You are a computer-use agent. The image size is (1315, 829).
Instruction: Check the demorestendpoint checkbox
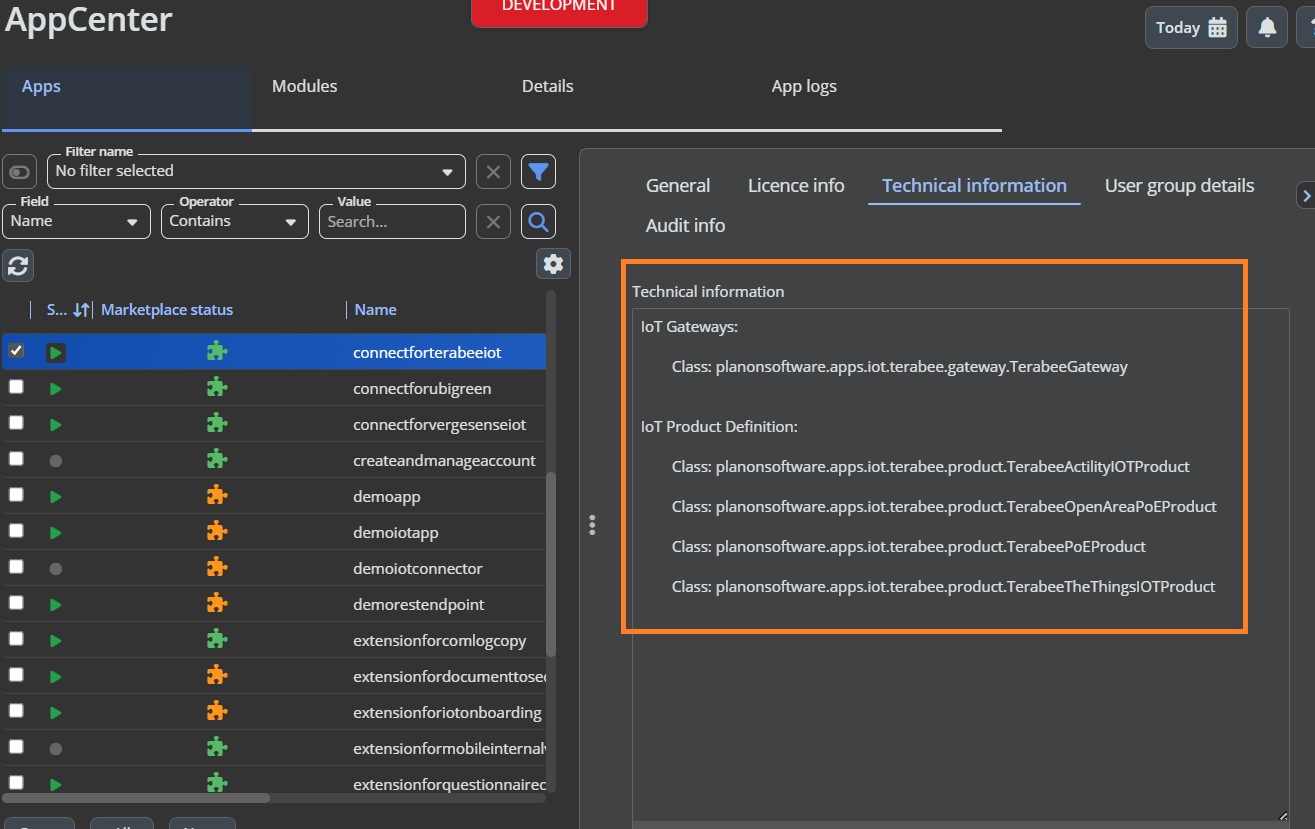[16, 603]
